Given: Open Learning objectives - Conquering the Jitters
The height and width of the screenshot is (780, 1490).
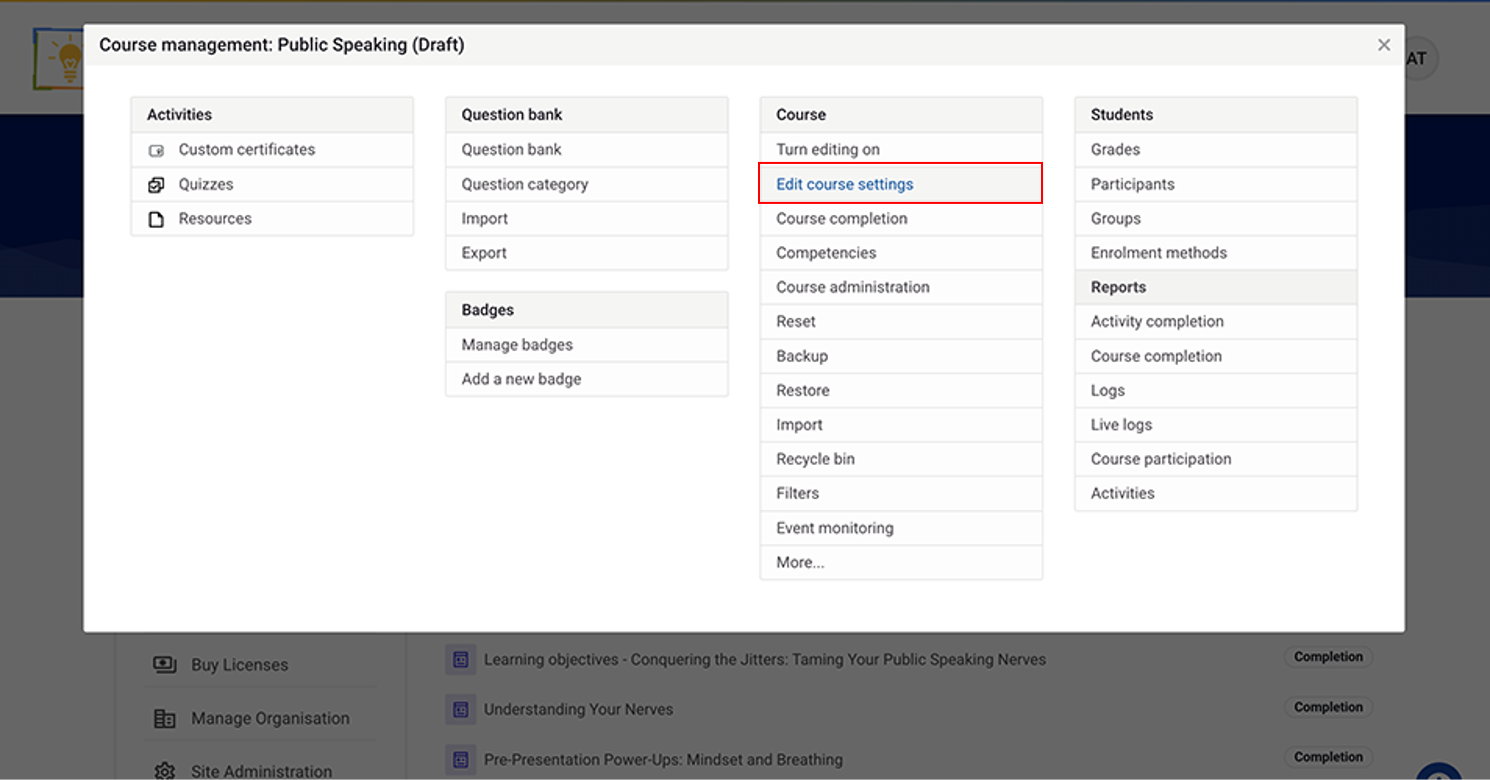Looking at the screenshot, I should [765, 660].
